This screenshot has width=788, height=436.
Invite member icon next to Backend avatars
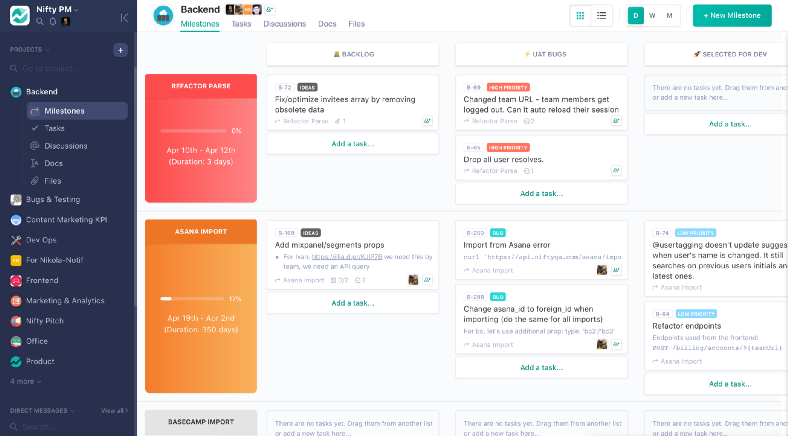pyautogui.click(x=270, y=10)
